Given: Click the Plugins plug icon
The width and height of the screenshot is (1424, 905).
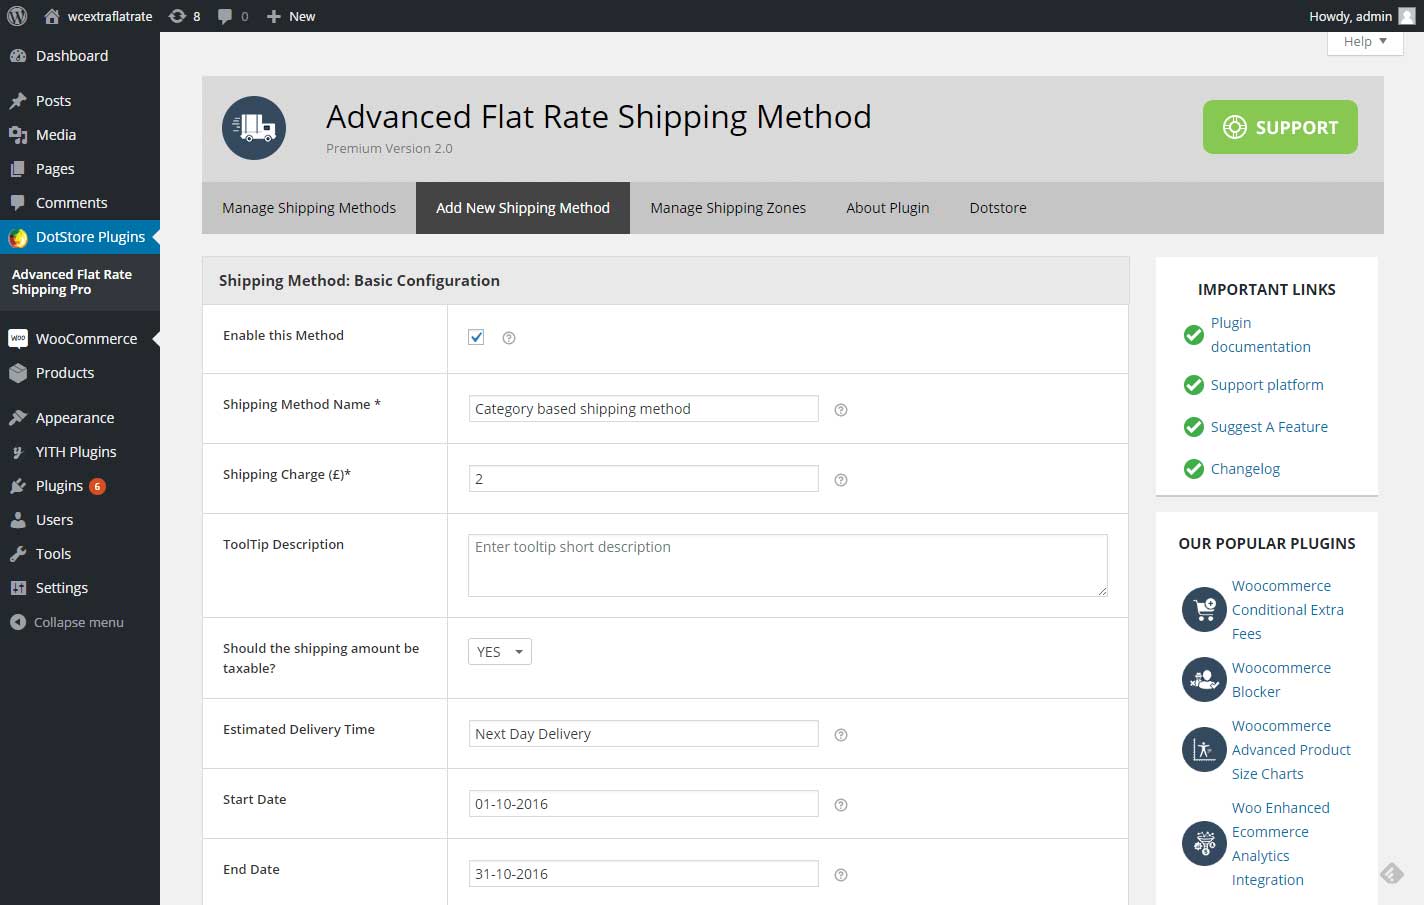Looking at the screenshot, I should [18, 486].
